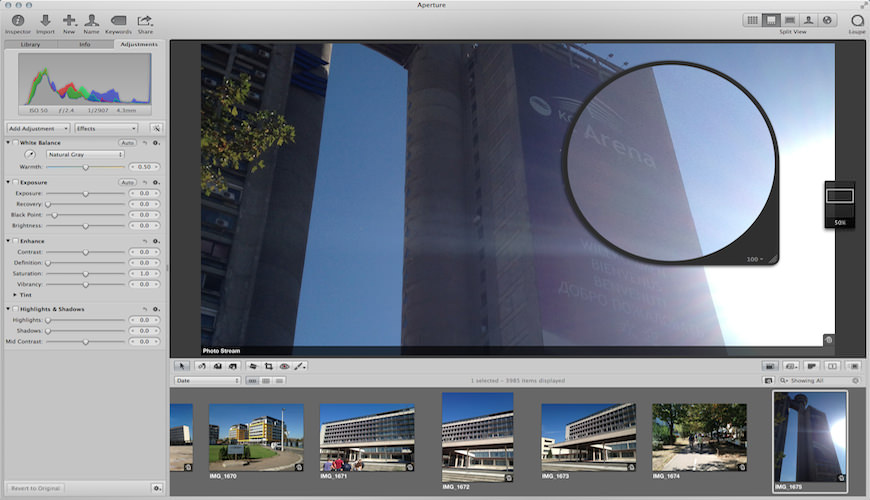The width and height of the screenshot is (870, 500).
Task: Select the IMG_1672 thumbnail
Action: click(478, 437)
